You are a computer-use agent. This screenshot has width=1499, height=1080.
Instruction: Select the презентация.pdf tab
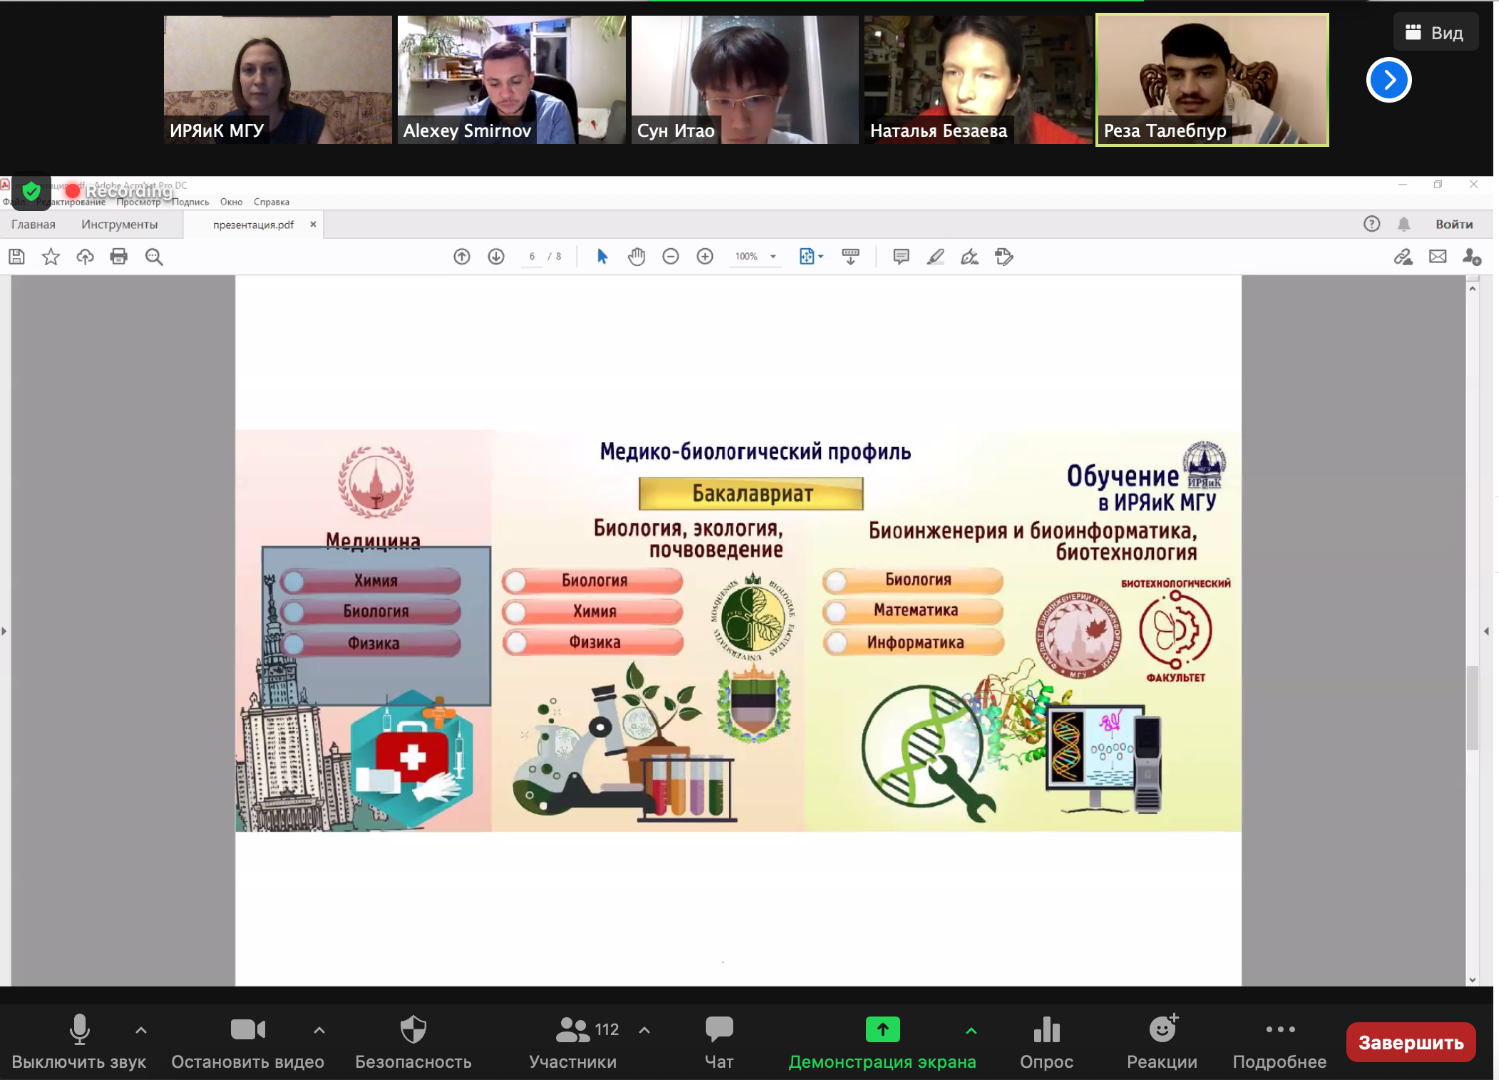[x=253, y=225]
